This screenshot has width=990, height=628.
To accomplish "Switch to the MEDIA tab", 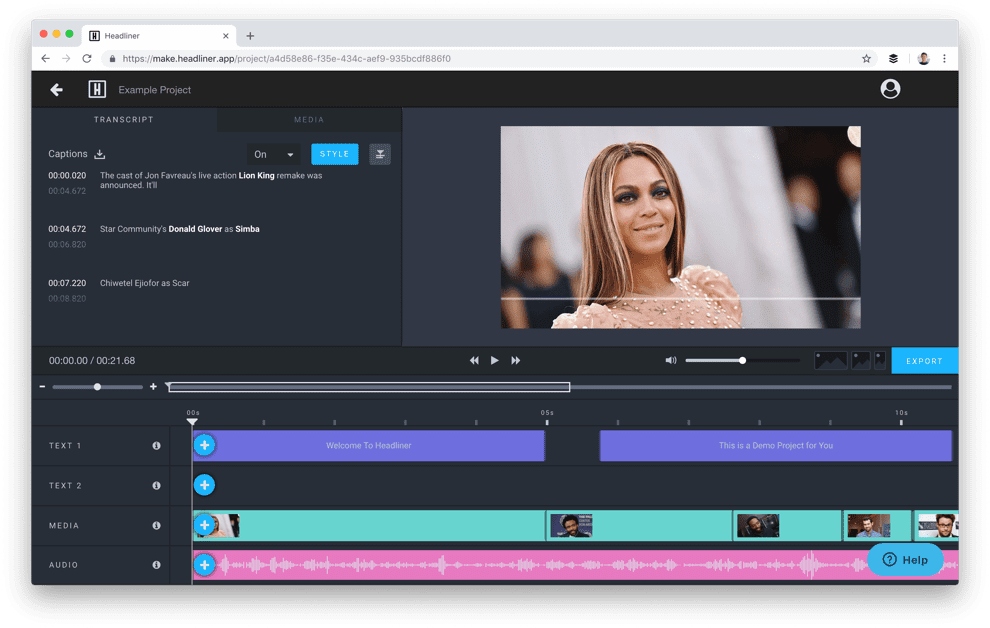I will click(x=308, y=119).
